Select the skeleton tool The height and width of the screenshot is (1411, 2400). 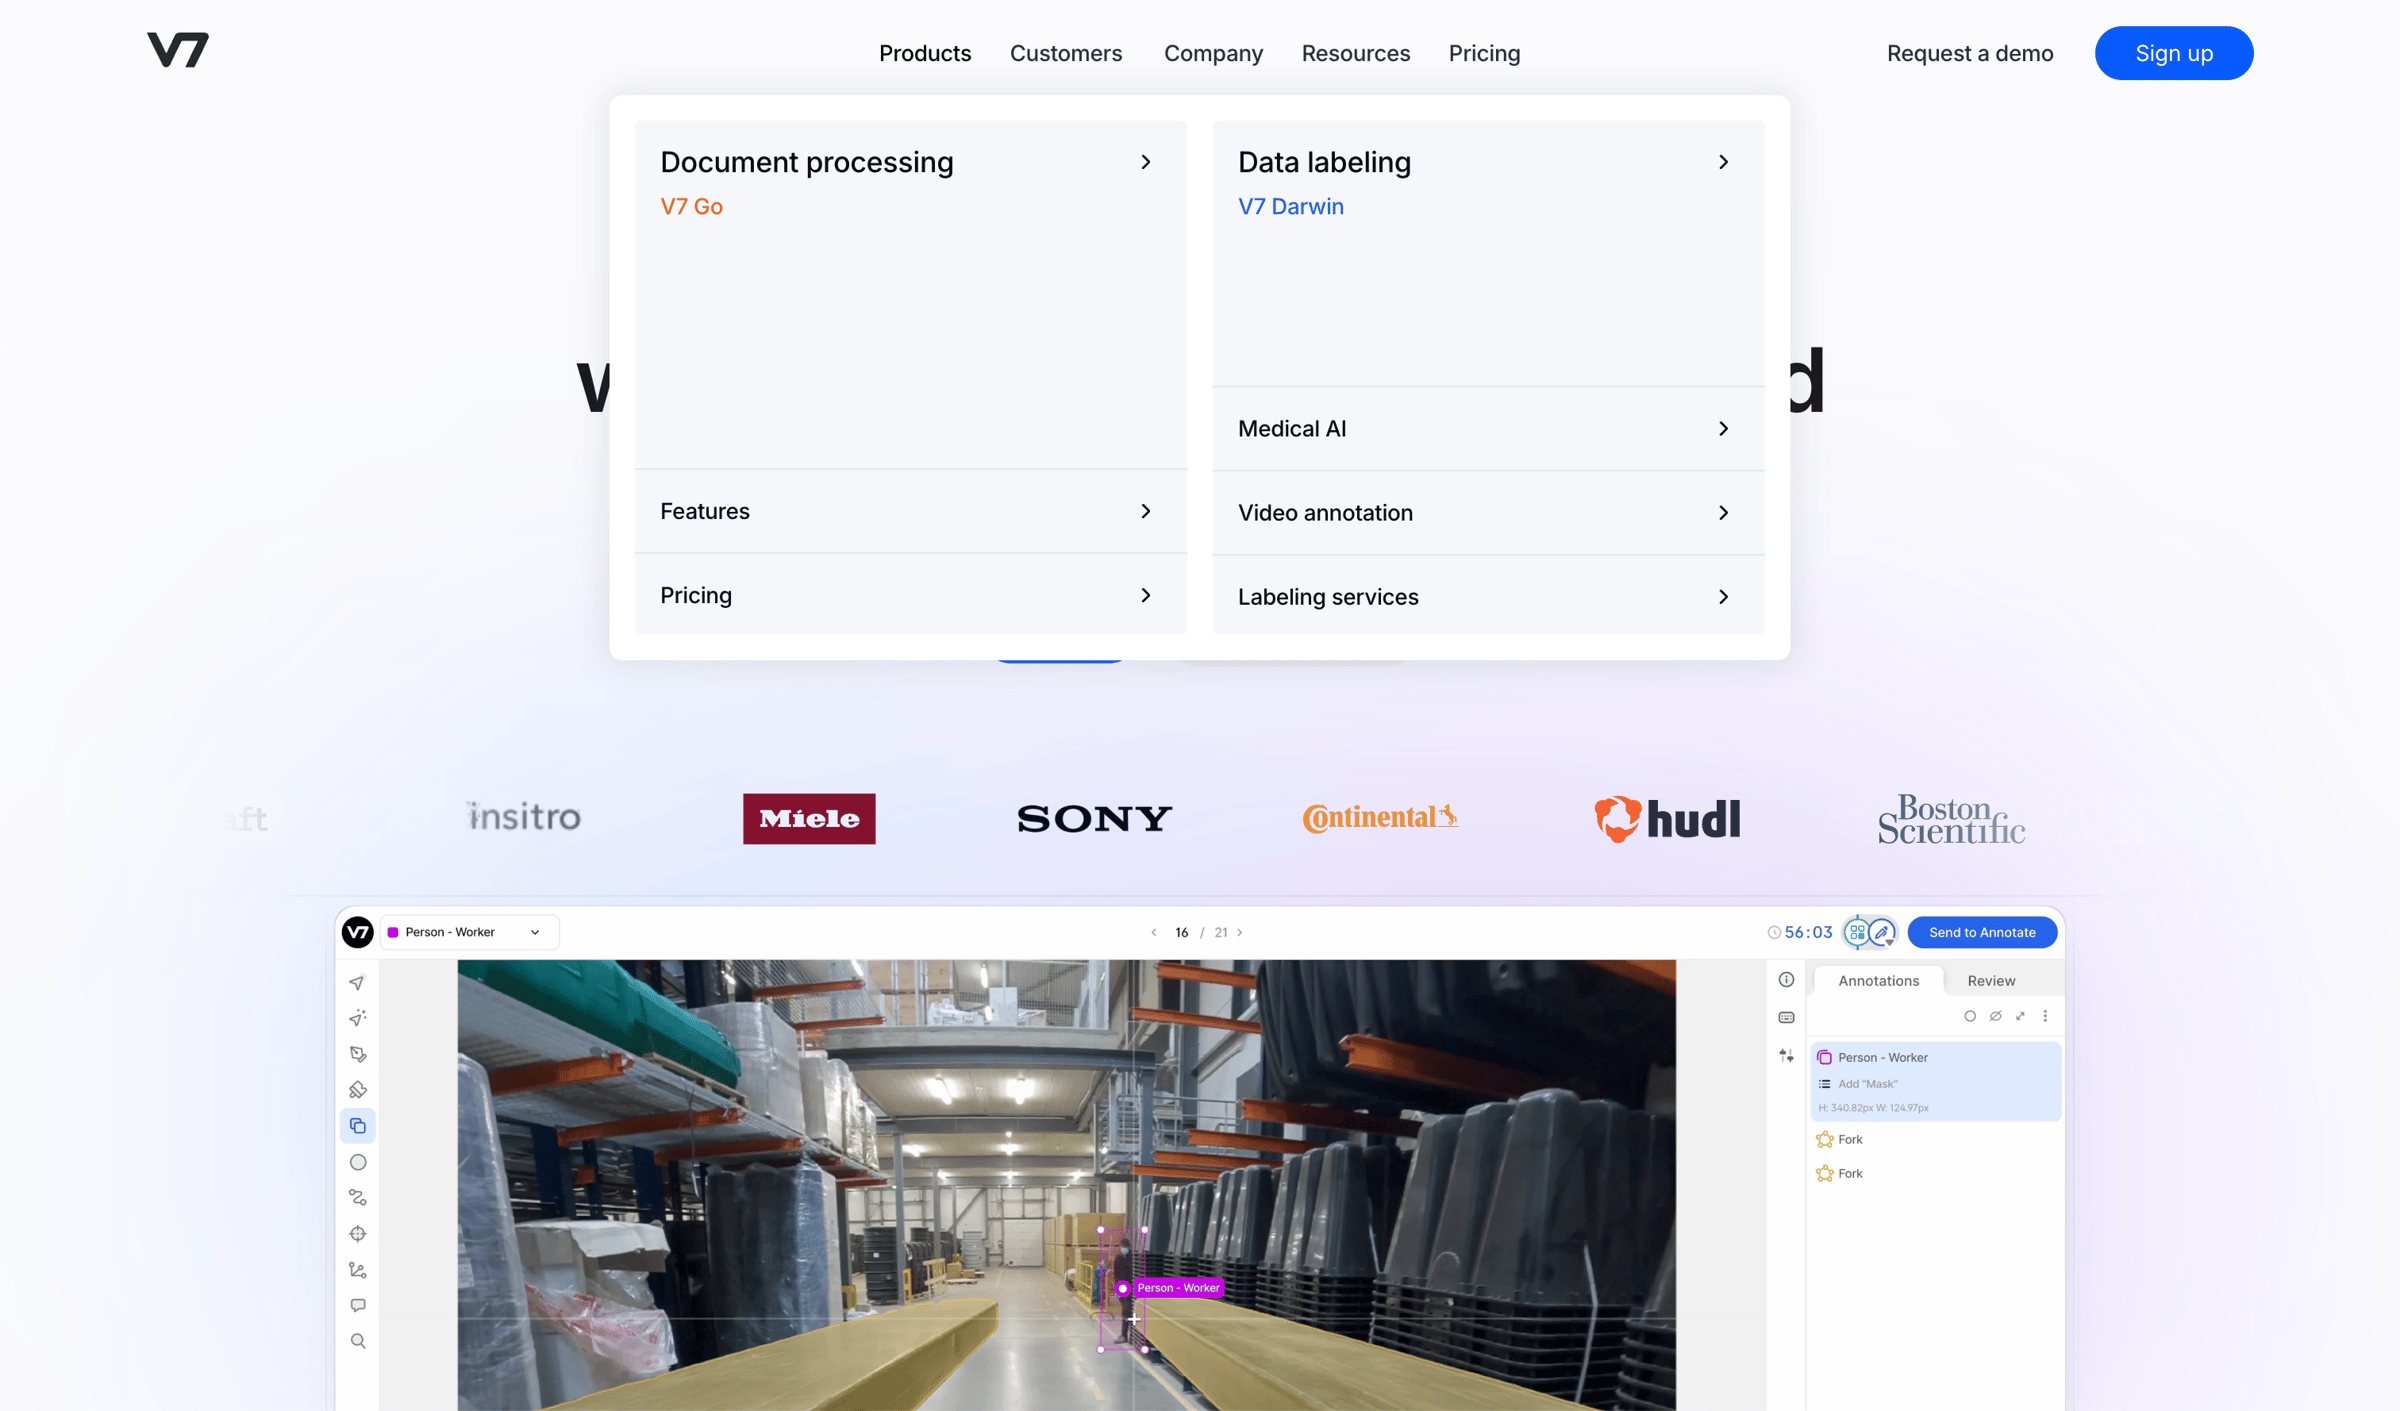tap(357, 1270)
